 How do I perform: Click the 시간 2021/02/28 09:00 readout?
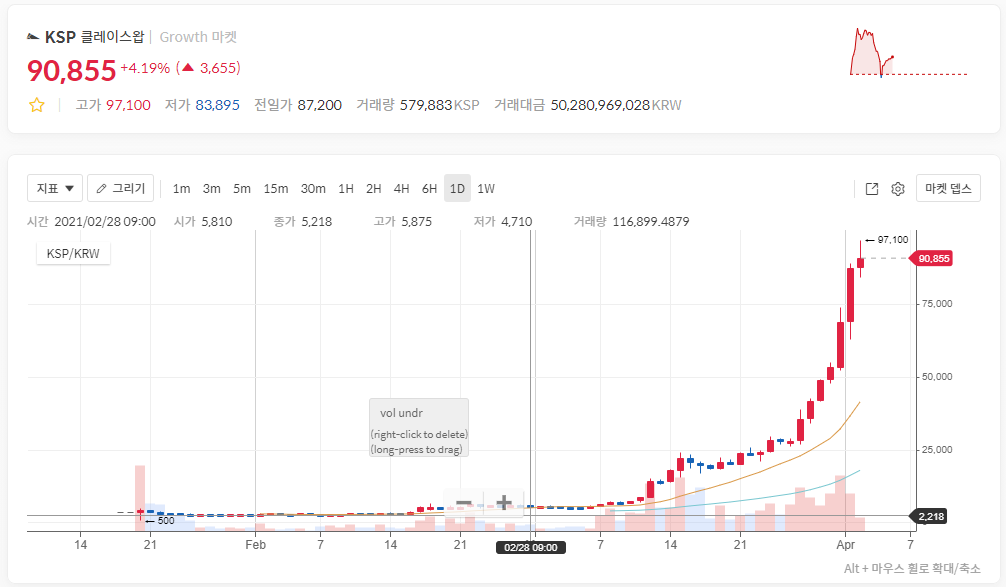click(91, 222)
